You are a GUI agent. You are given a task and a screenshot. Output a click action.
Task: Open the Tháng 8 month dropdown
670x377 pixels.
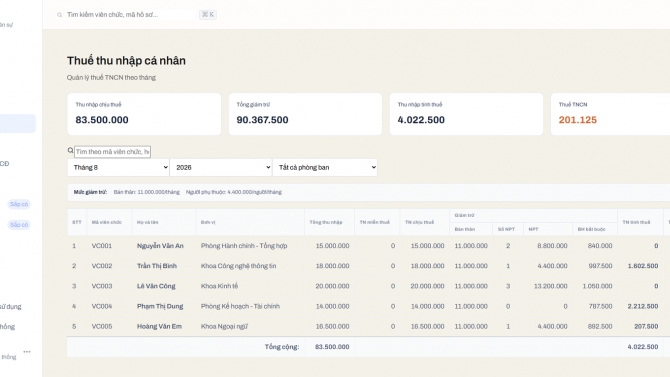pos(118,168)
